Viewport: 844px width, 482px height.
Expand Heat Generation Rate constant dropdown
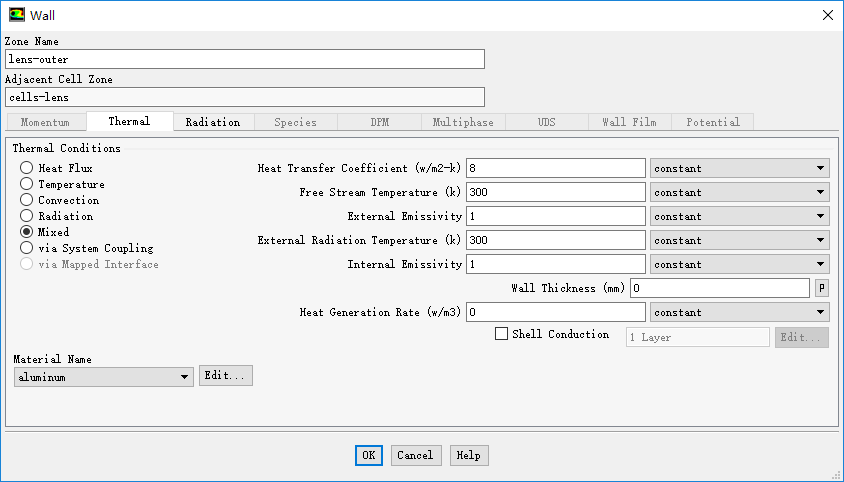(739, 312)
